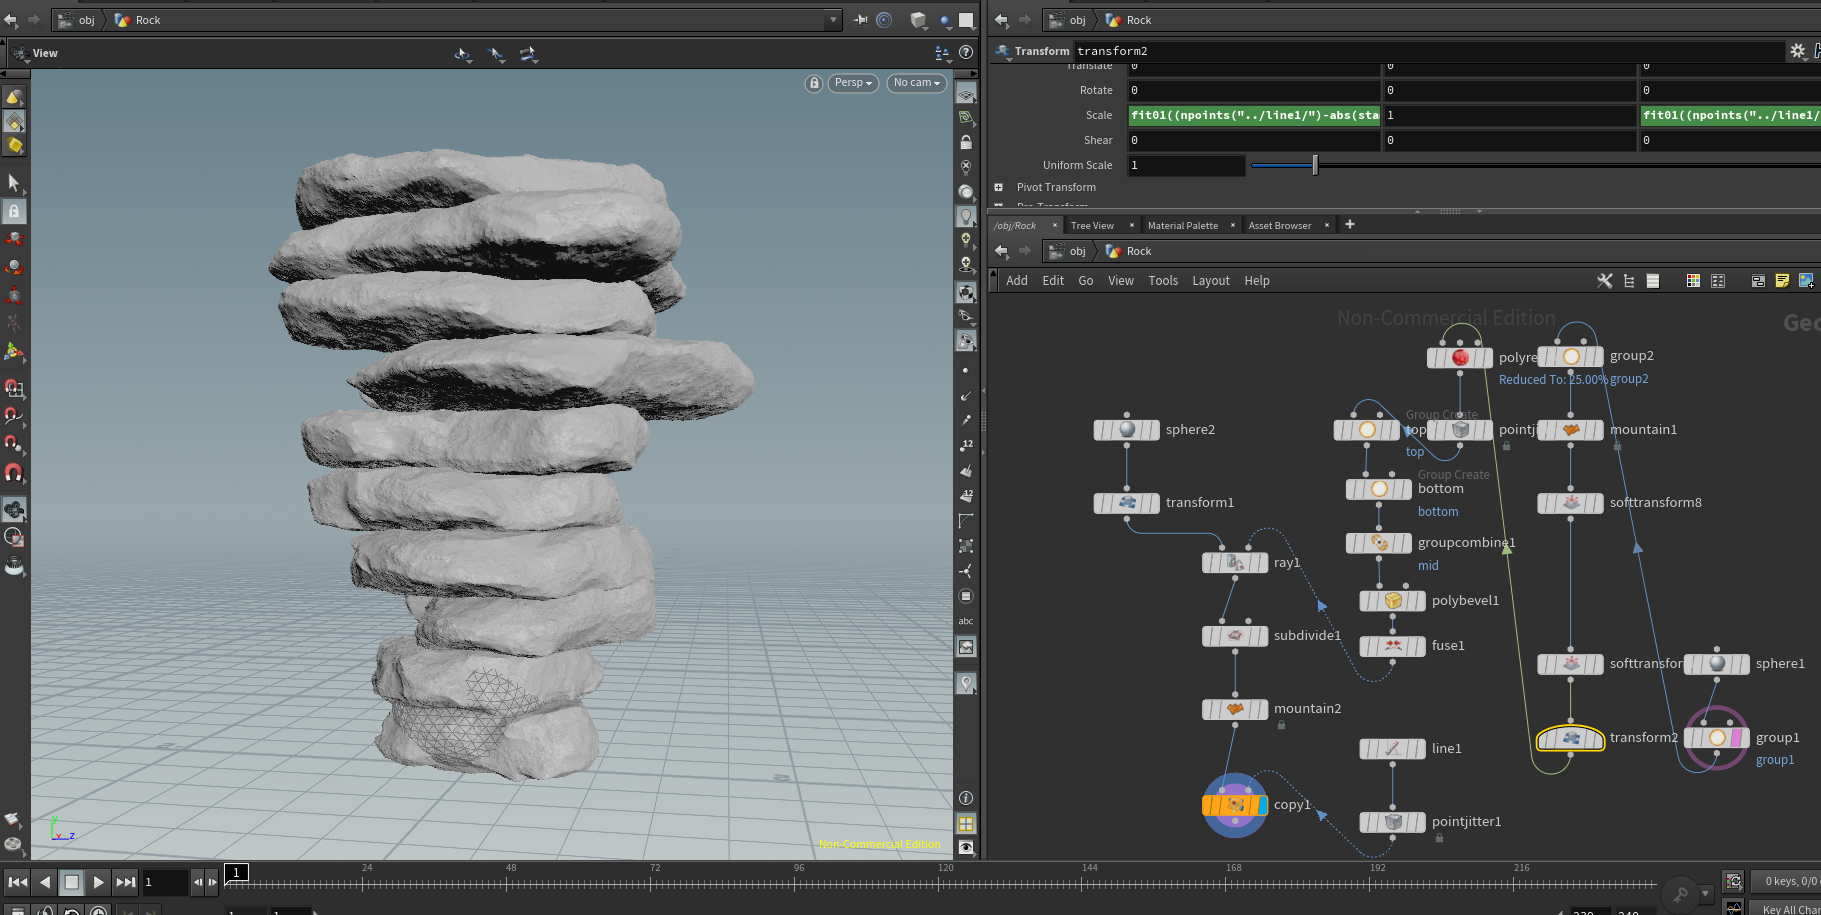Click the sticky note icon in network toolbar
The width and height of the screenshot is (1821, 915).
click(1782, 281)
